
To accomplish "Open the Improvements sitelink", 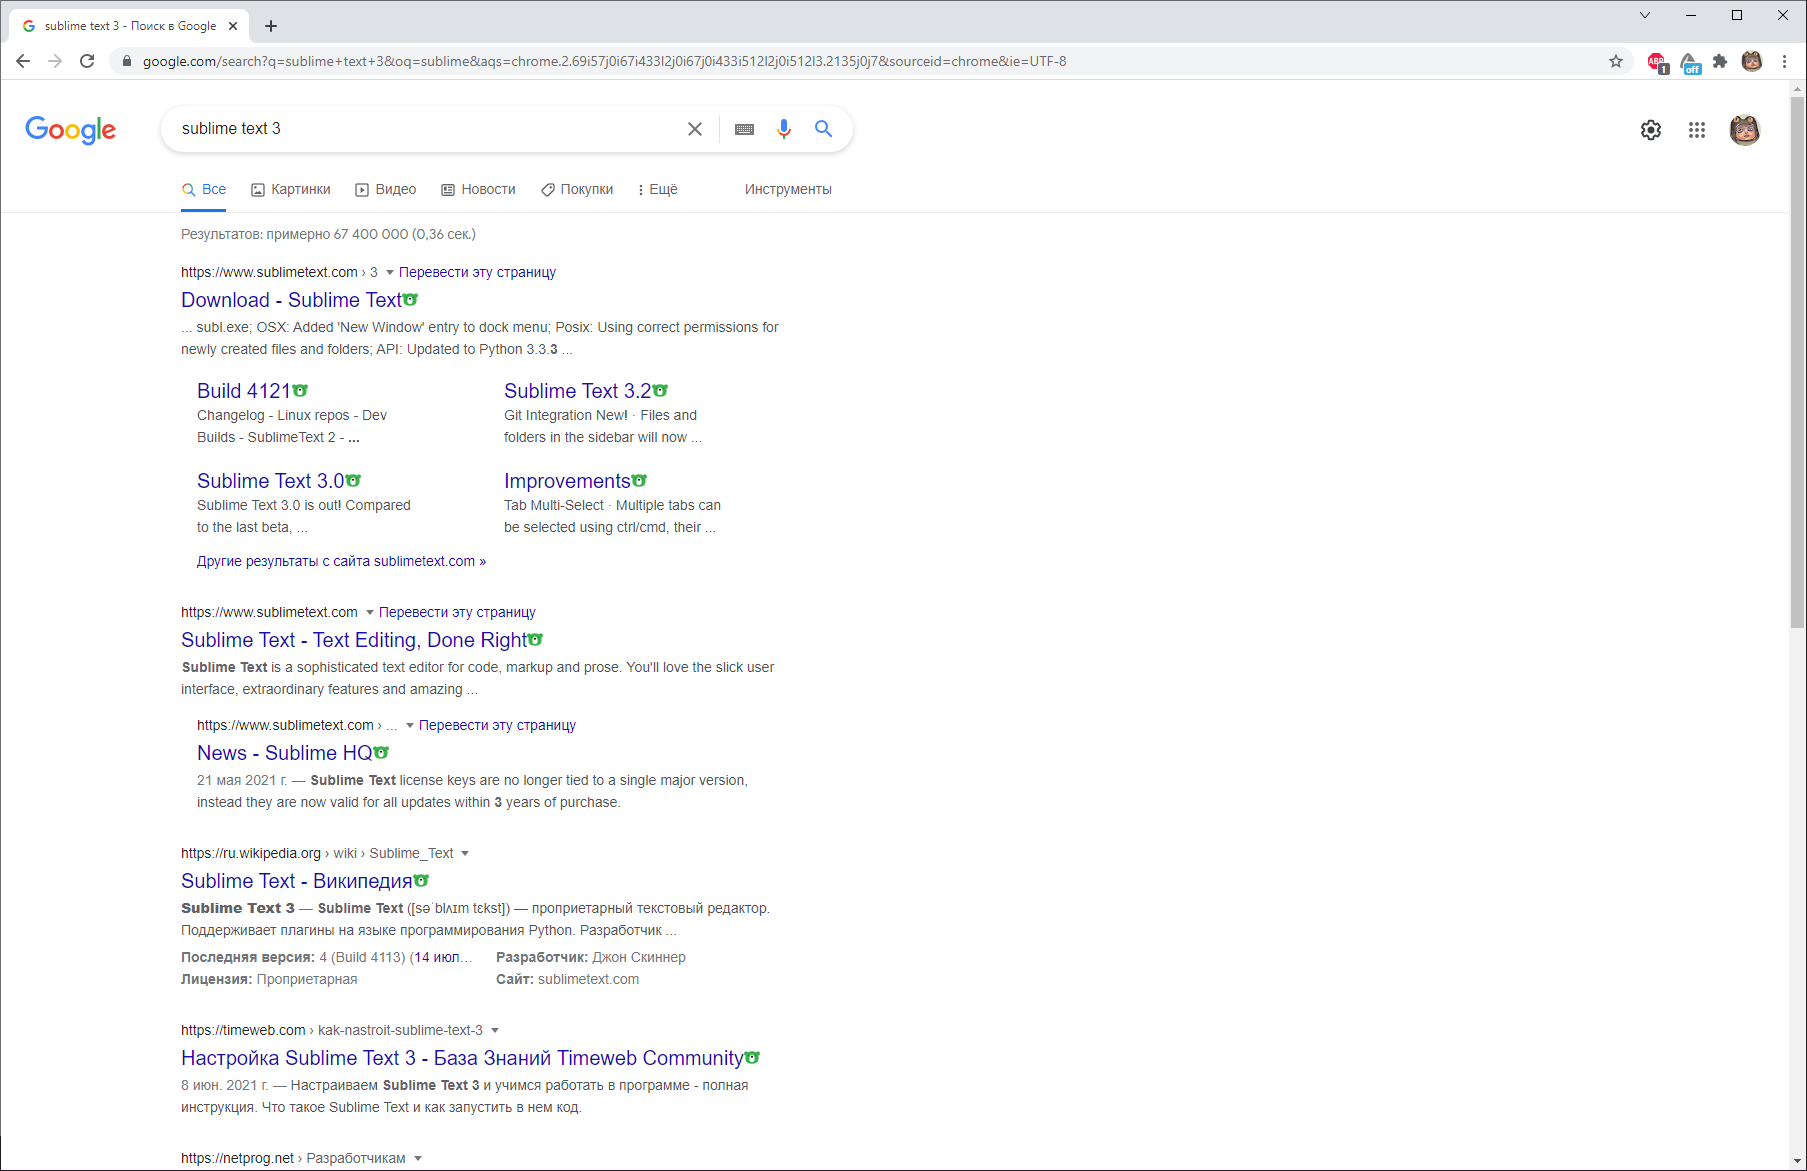I will [567, 481].
